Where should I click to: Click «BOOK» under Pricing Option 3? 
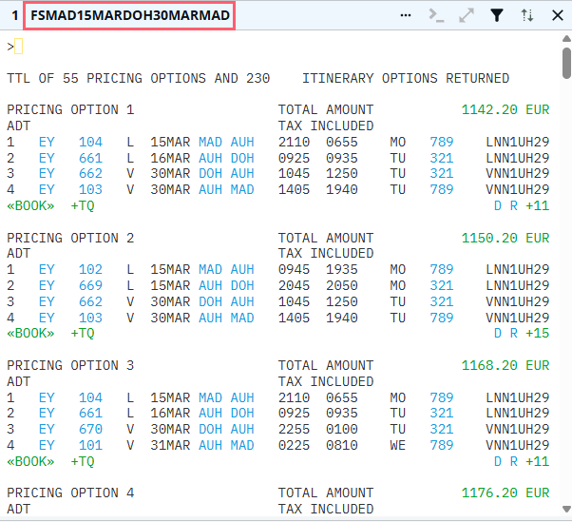click(31, 461)
